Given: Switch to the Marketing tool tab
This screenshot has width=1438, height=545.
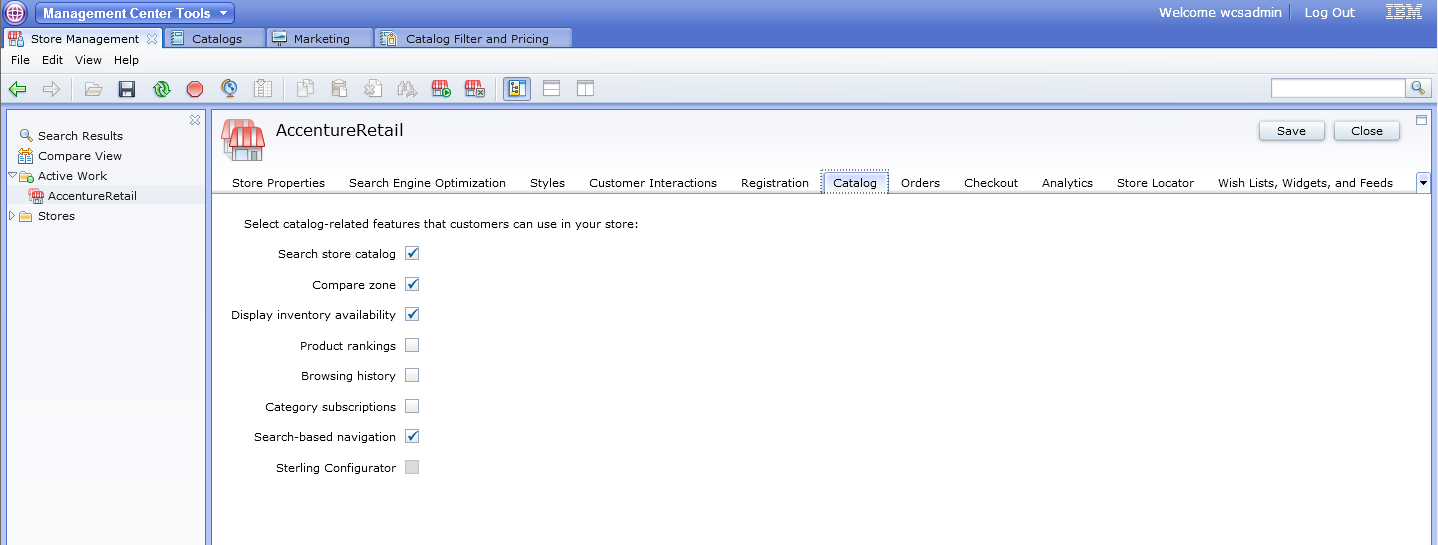Looking at the screenshot, I should (321, 38).
